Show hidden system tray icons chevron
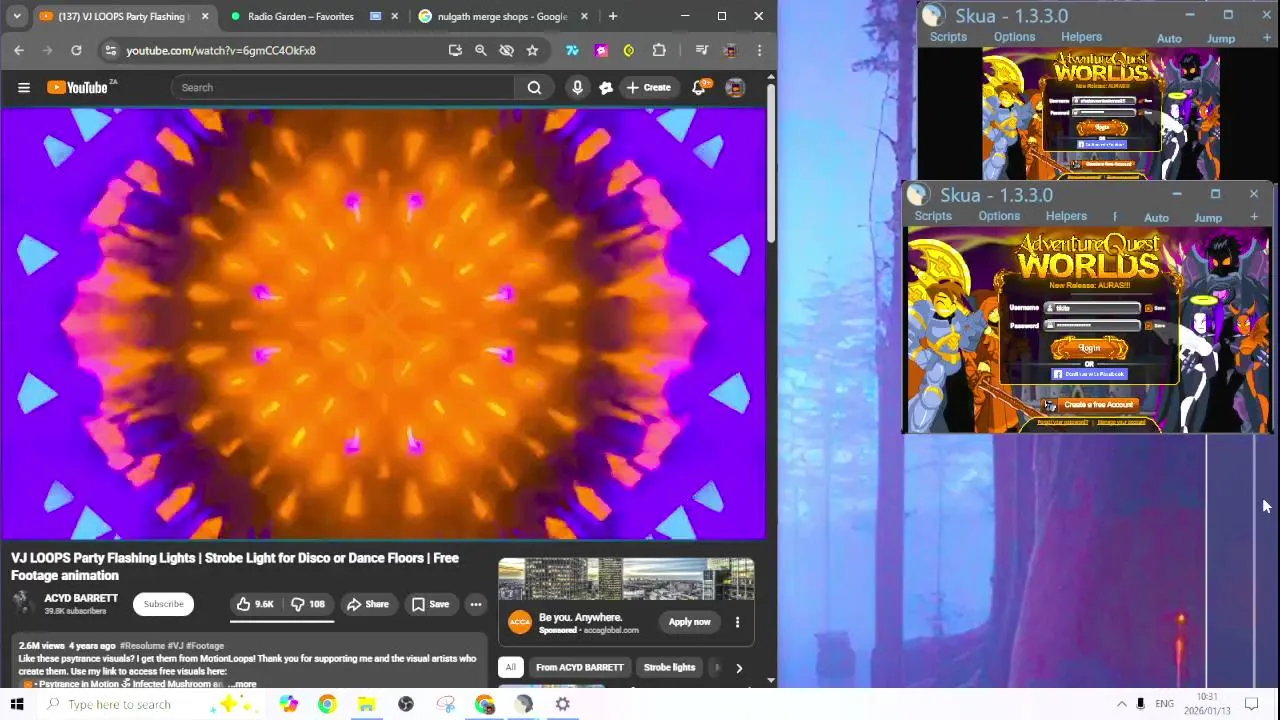The image size is (1280, 720). [x=1121, y=704]
